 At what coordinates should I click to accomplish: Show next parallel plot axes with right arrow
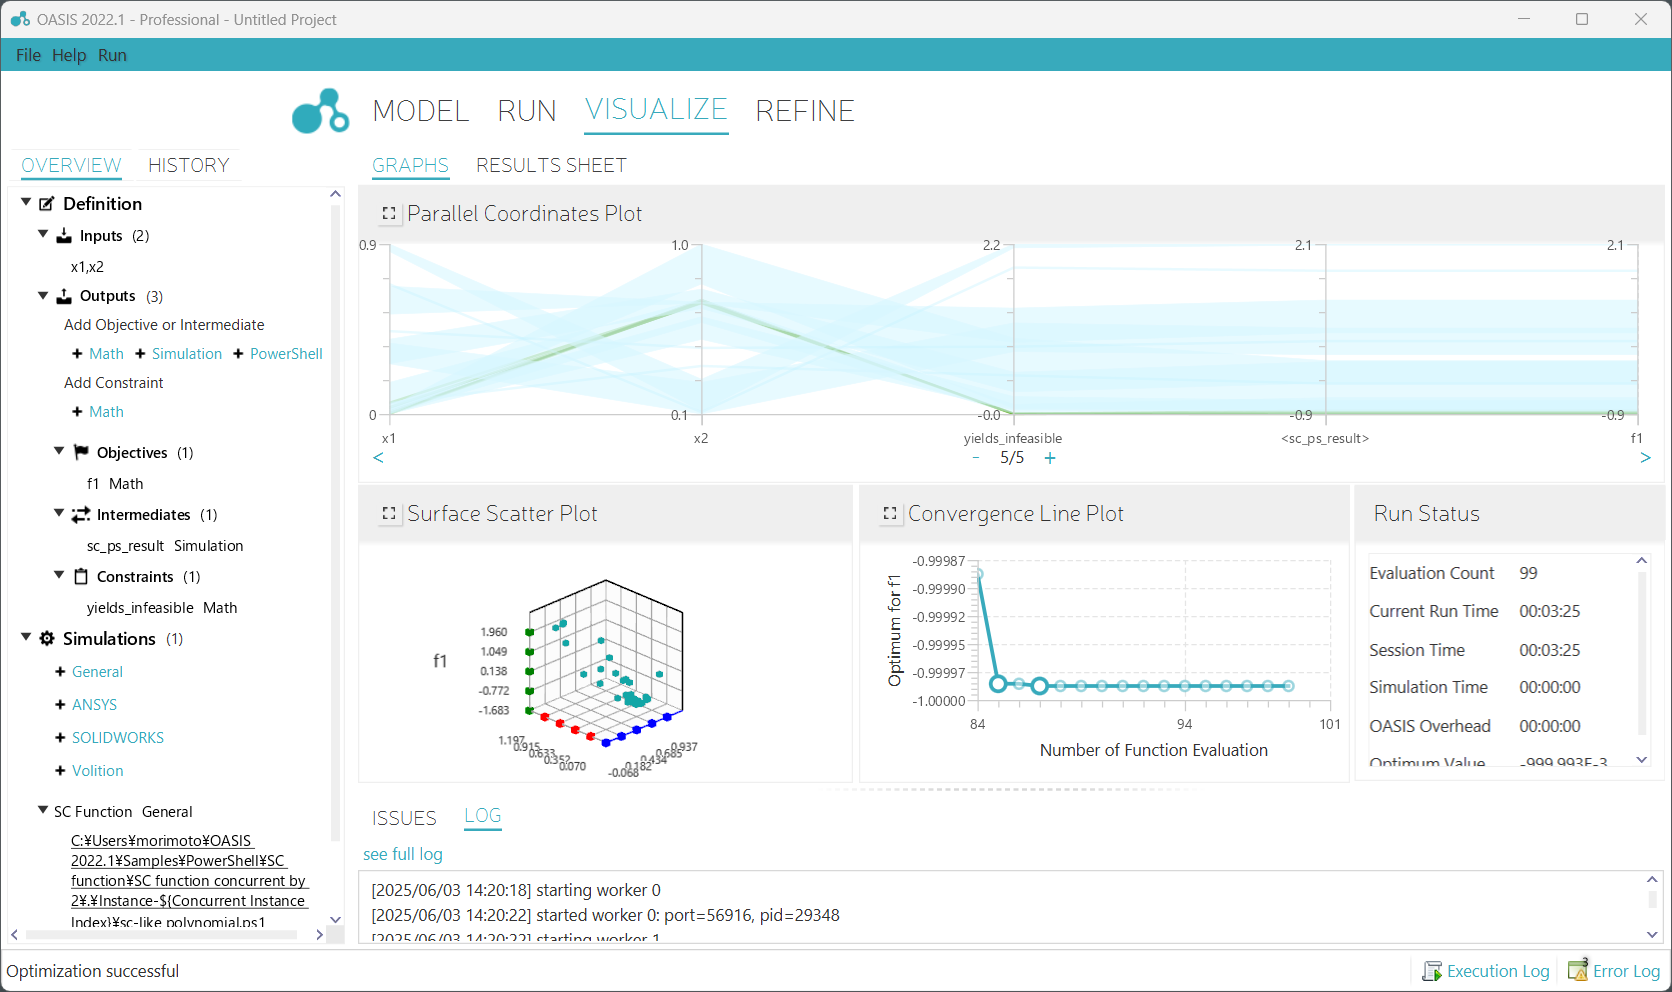pyautogui.click(x=1645, y=458)
